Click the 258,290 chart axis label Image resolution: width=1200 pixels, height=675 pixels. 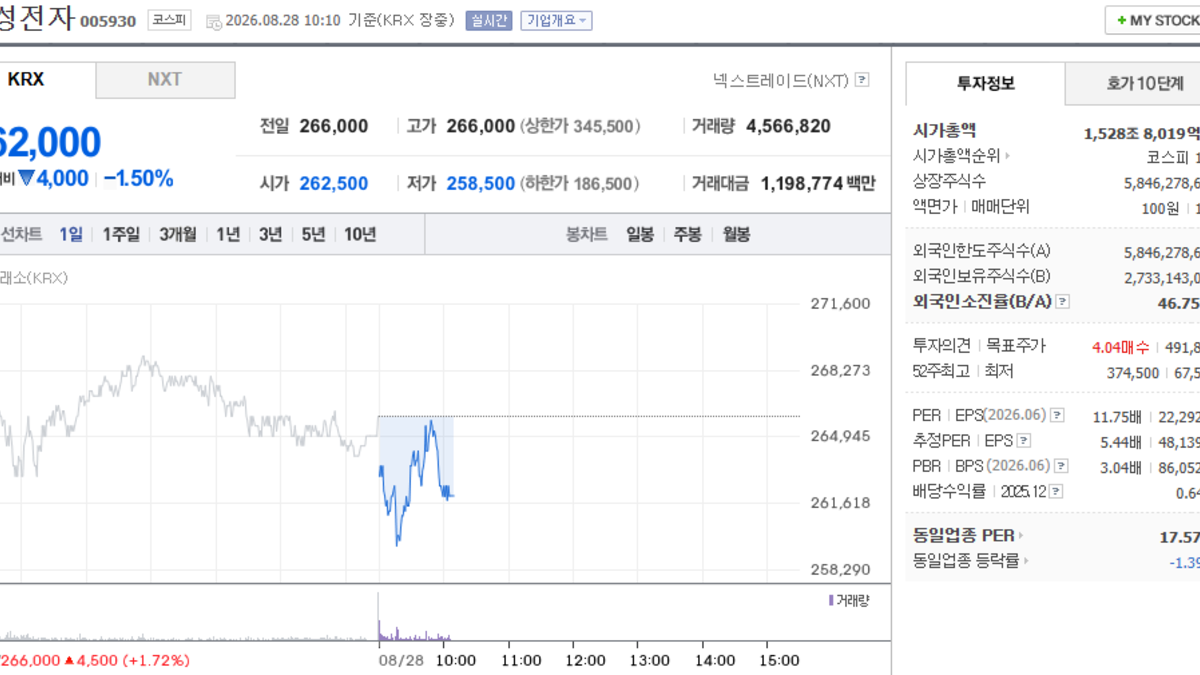tap(840, 569)
